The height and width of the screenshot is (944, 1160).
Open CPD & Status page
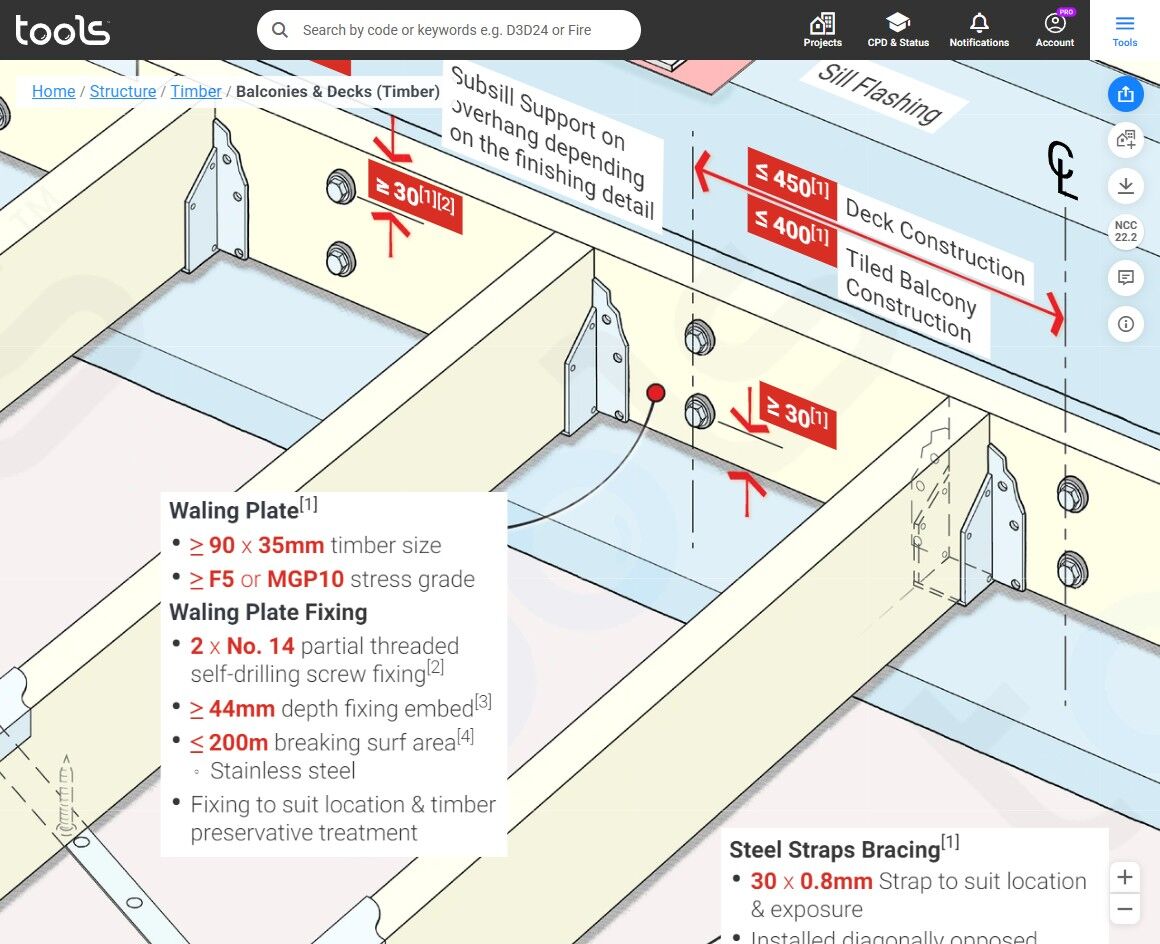point(898,30)
